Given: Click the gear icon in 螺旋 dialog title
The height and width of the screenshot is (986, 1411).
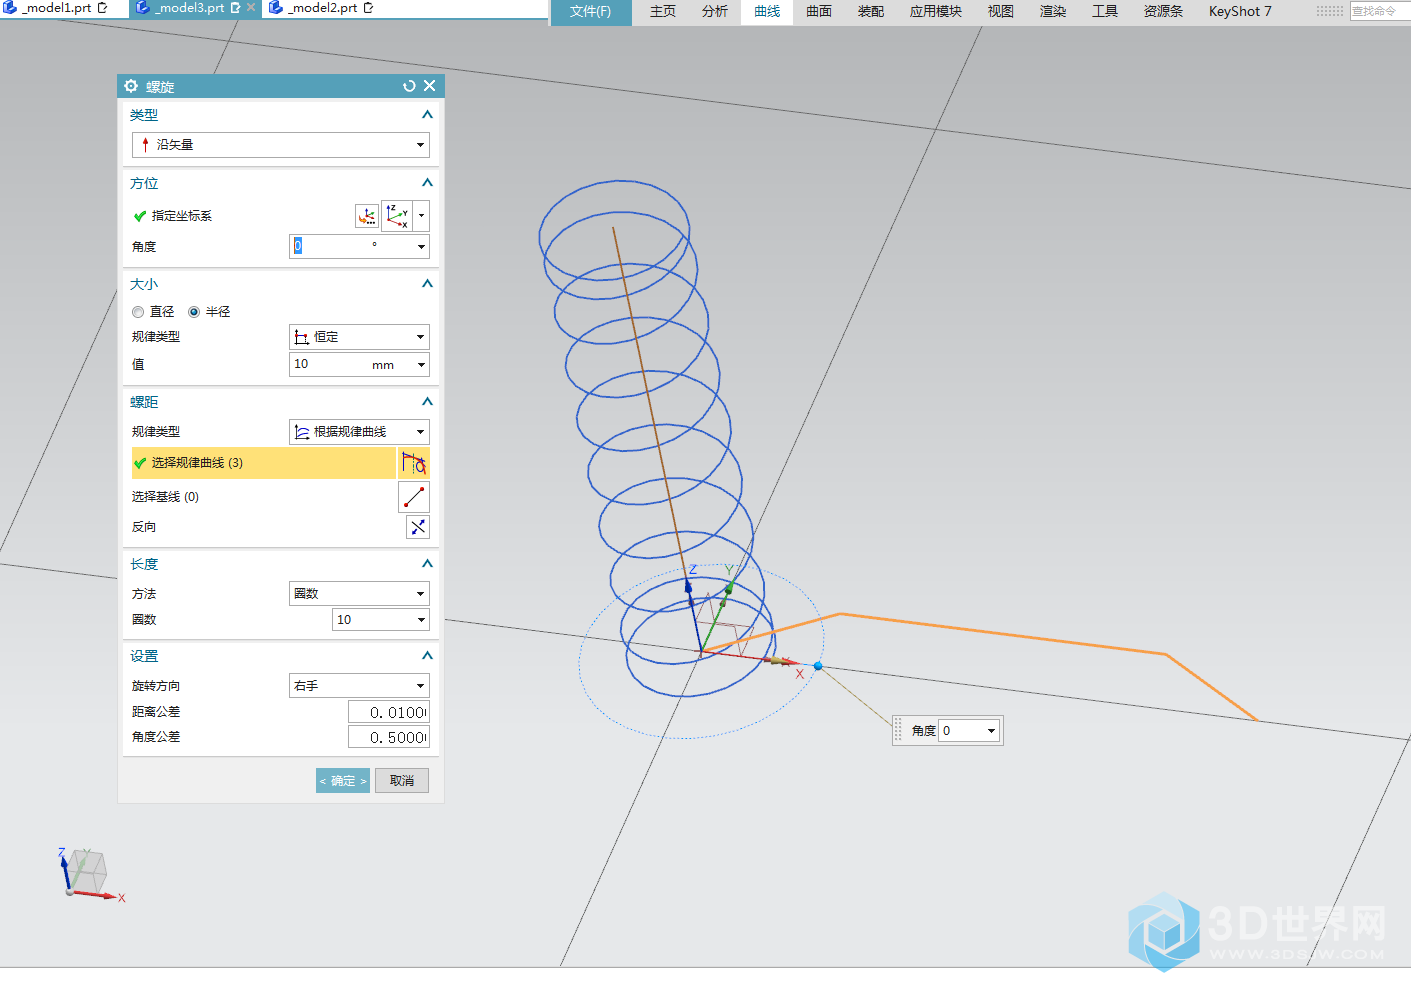Looking at the screenshot, I should click(131, 87).
